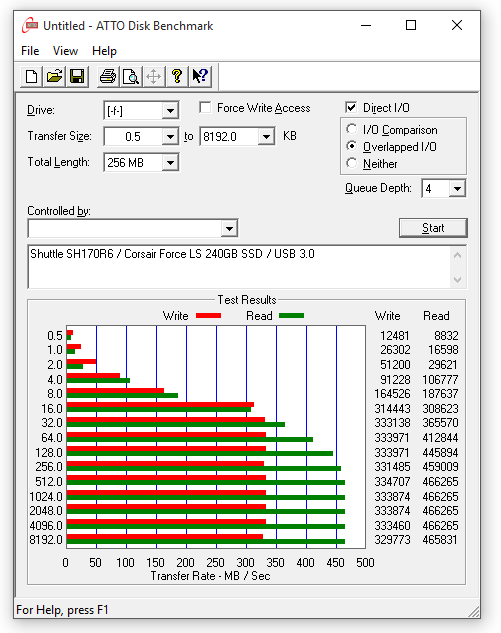Click the description scrollbar down arrow

tap(457, 279)
